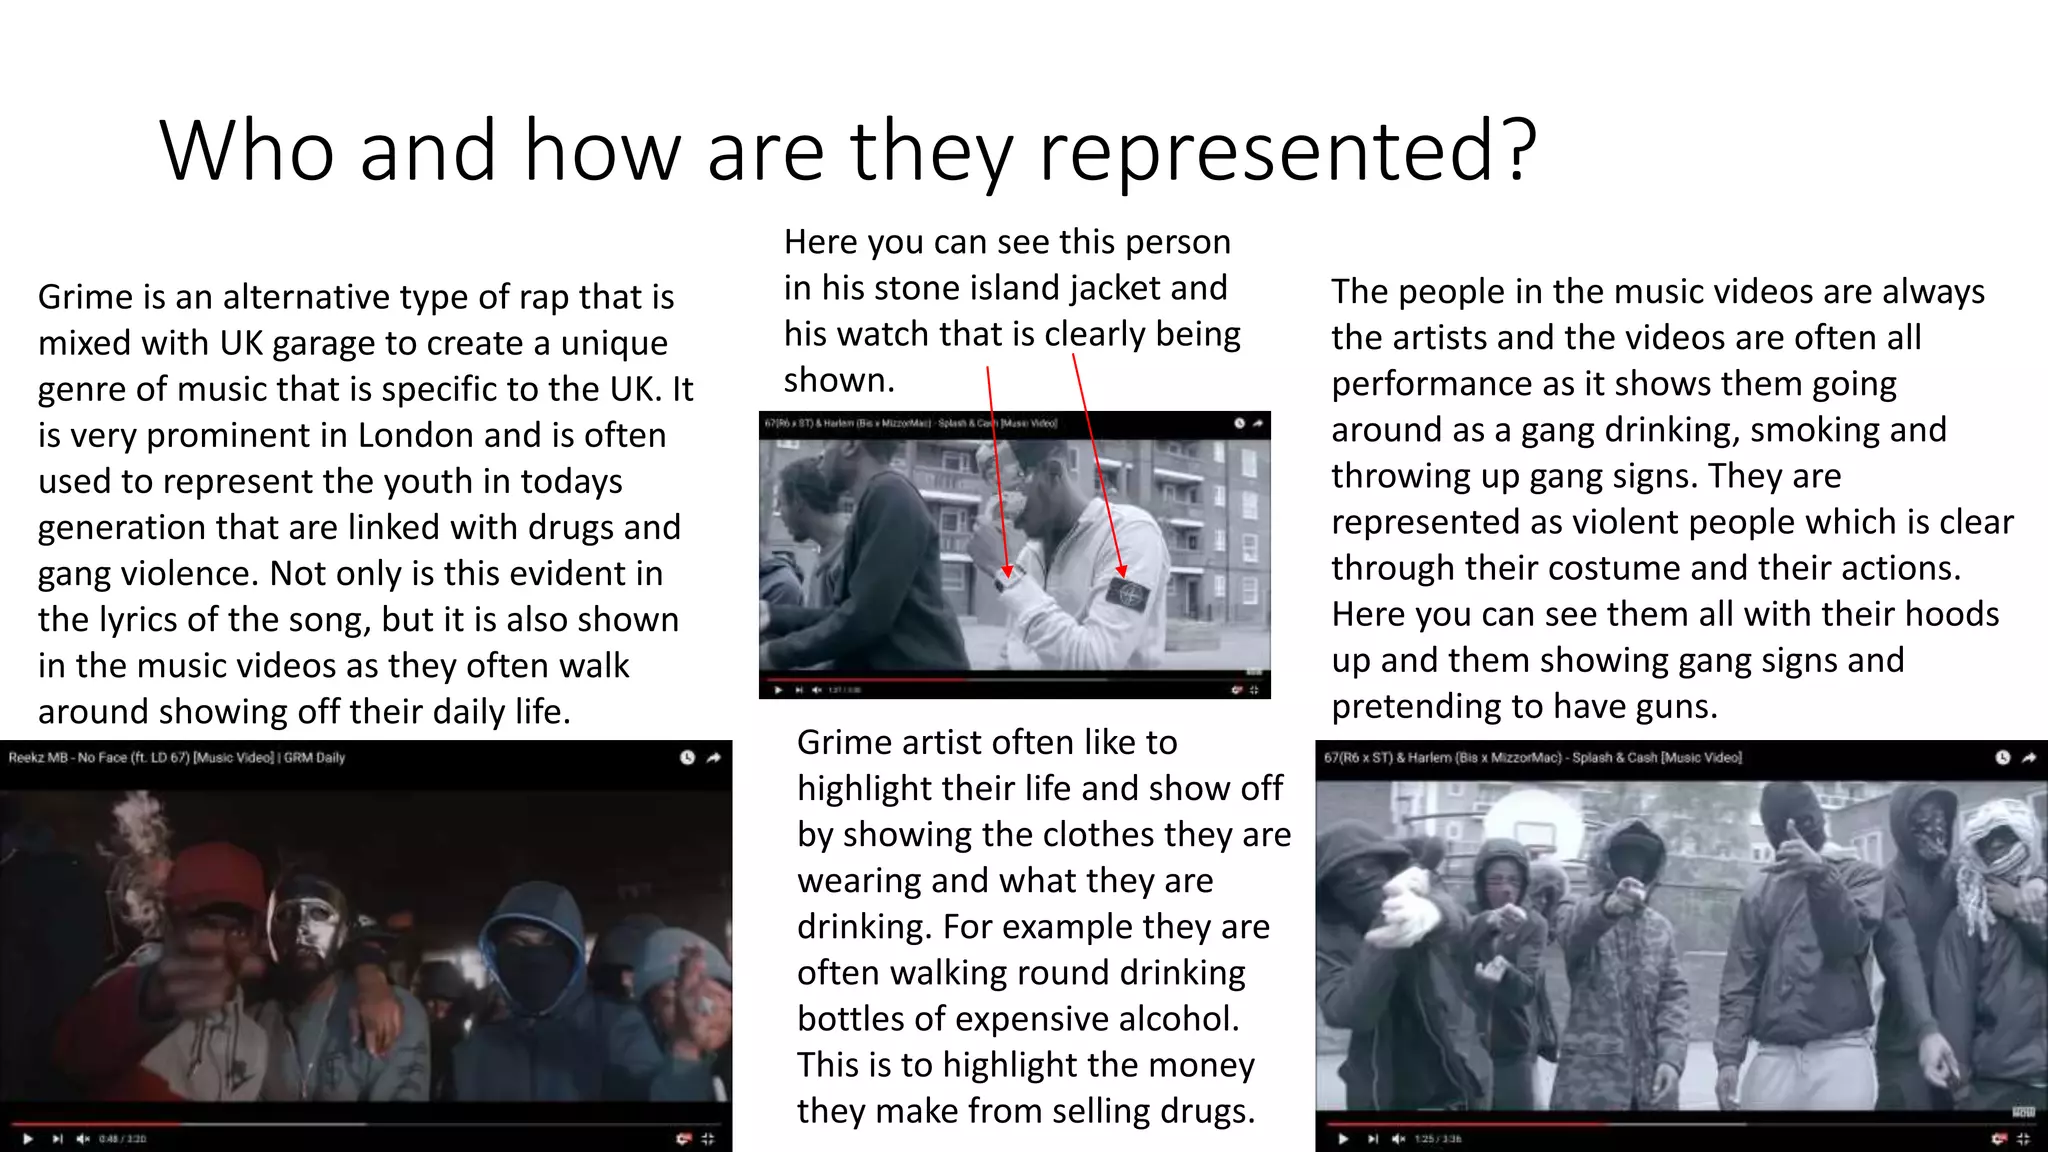2048x1152 pixels.
Task: Select the center Stone Island video frame
Action: point(1014,555)
